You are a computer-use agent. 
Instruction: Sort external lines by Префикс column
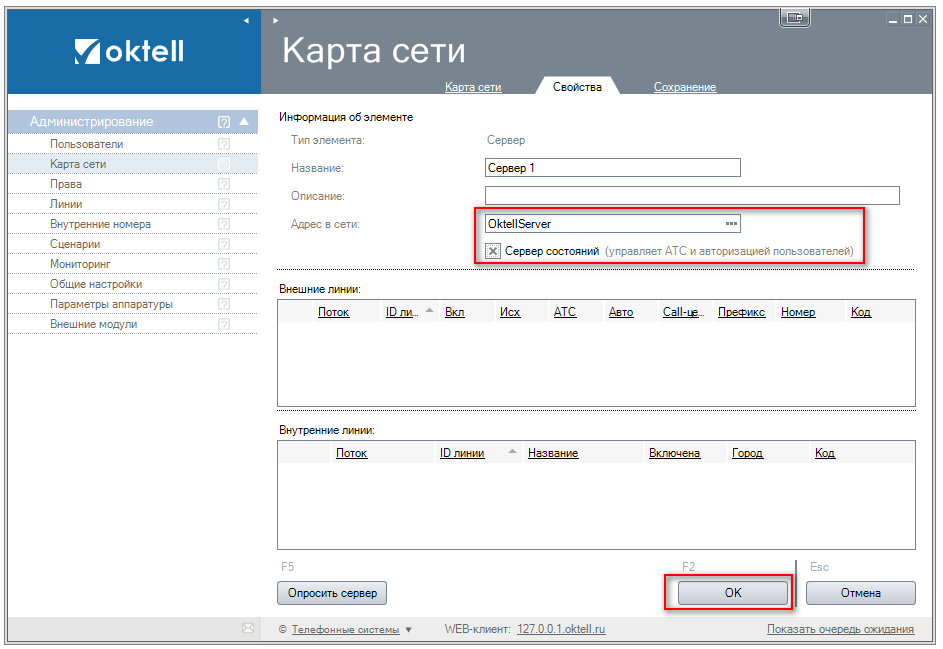(x=741, y=312)
